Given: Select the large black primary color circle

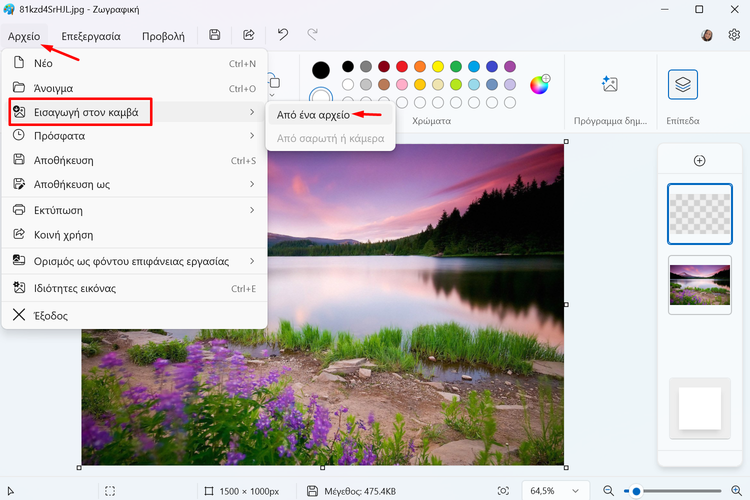Looking at the screenshot, I should (x=320, y=70).
